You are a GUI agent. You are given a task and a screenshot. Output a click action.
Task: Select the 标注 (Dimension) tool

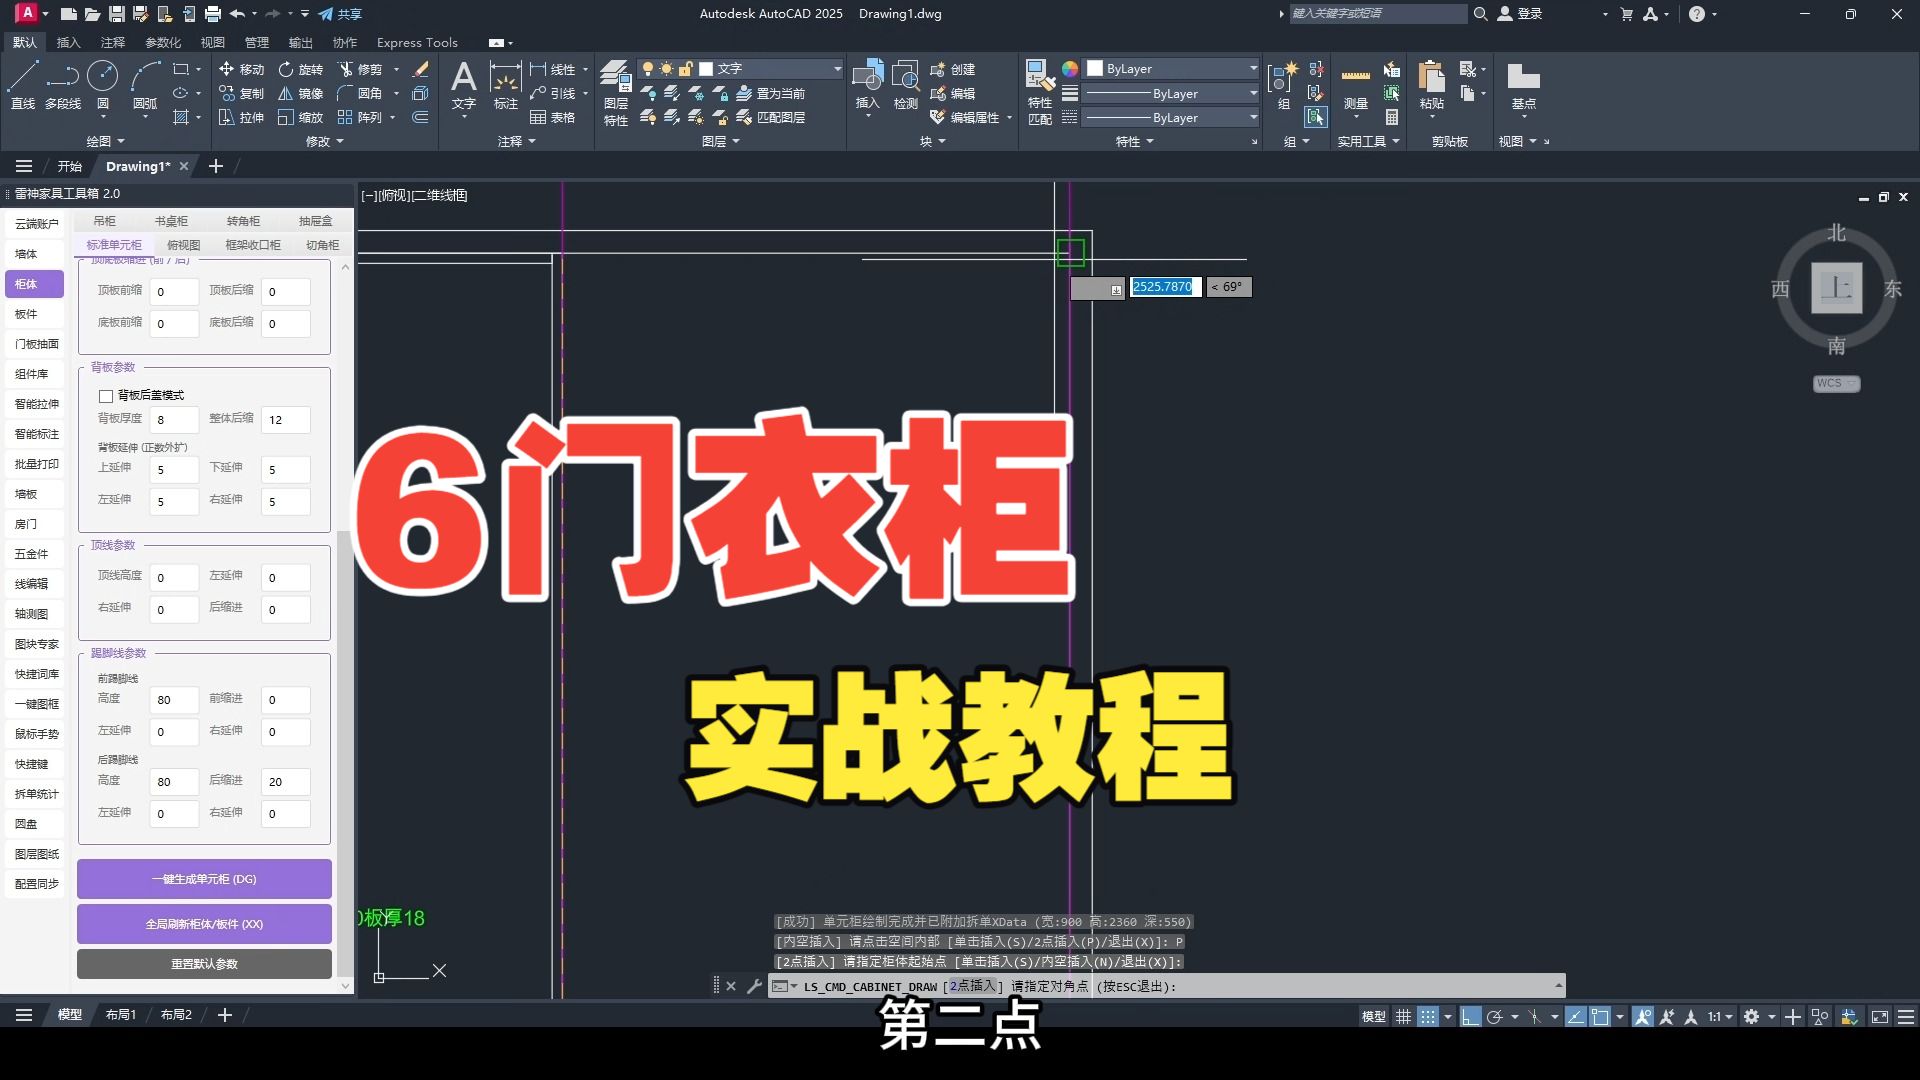click(505, 85)
